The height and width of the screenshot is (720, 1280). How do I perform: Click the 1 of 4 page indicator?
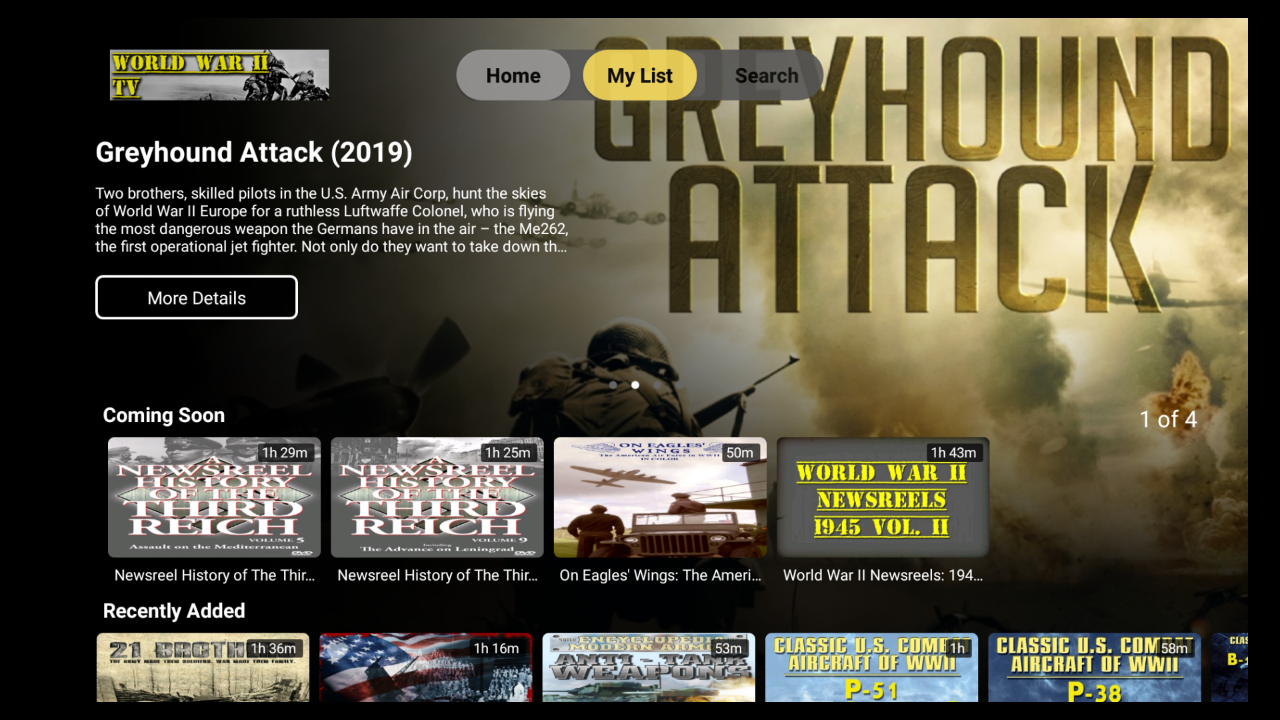1168,420
